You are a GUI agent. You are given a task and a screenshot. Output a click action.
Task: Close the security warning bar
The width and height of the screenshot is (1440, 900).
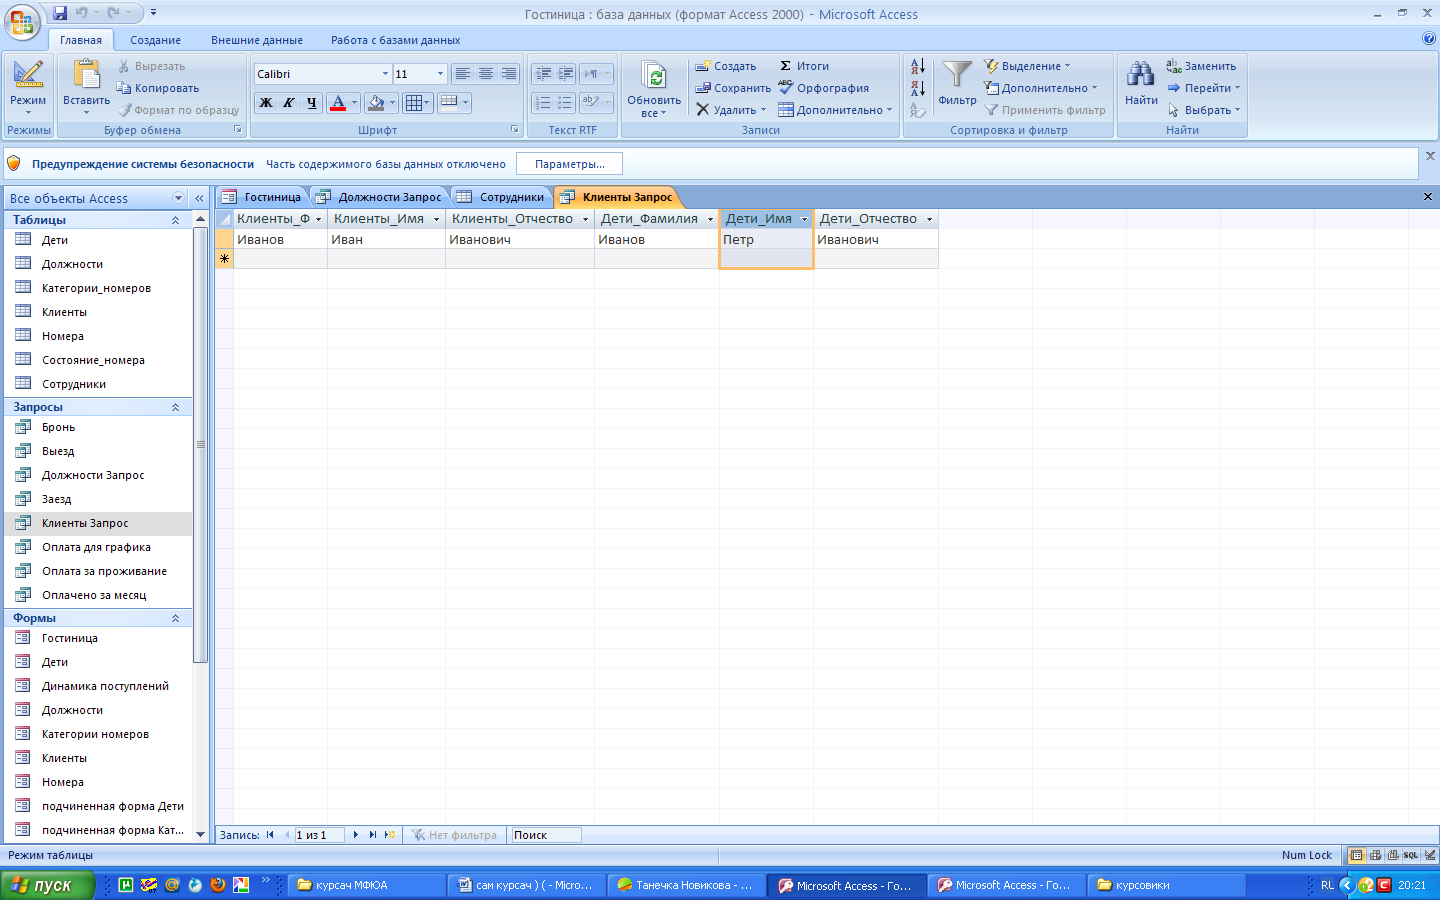[x=1430, y=156]
